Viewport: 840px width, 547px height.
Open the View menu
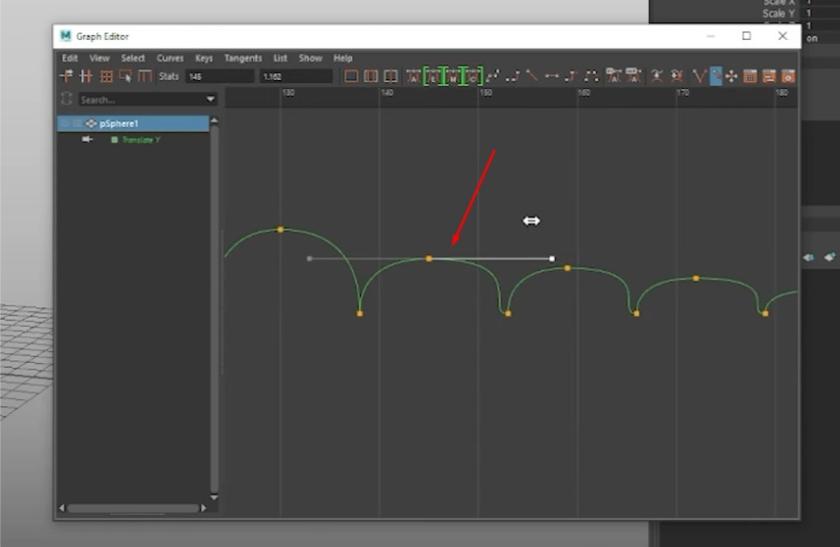[x=99, y=58]
